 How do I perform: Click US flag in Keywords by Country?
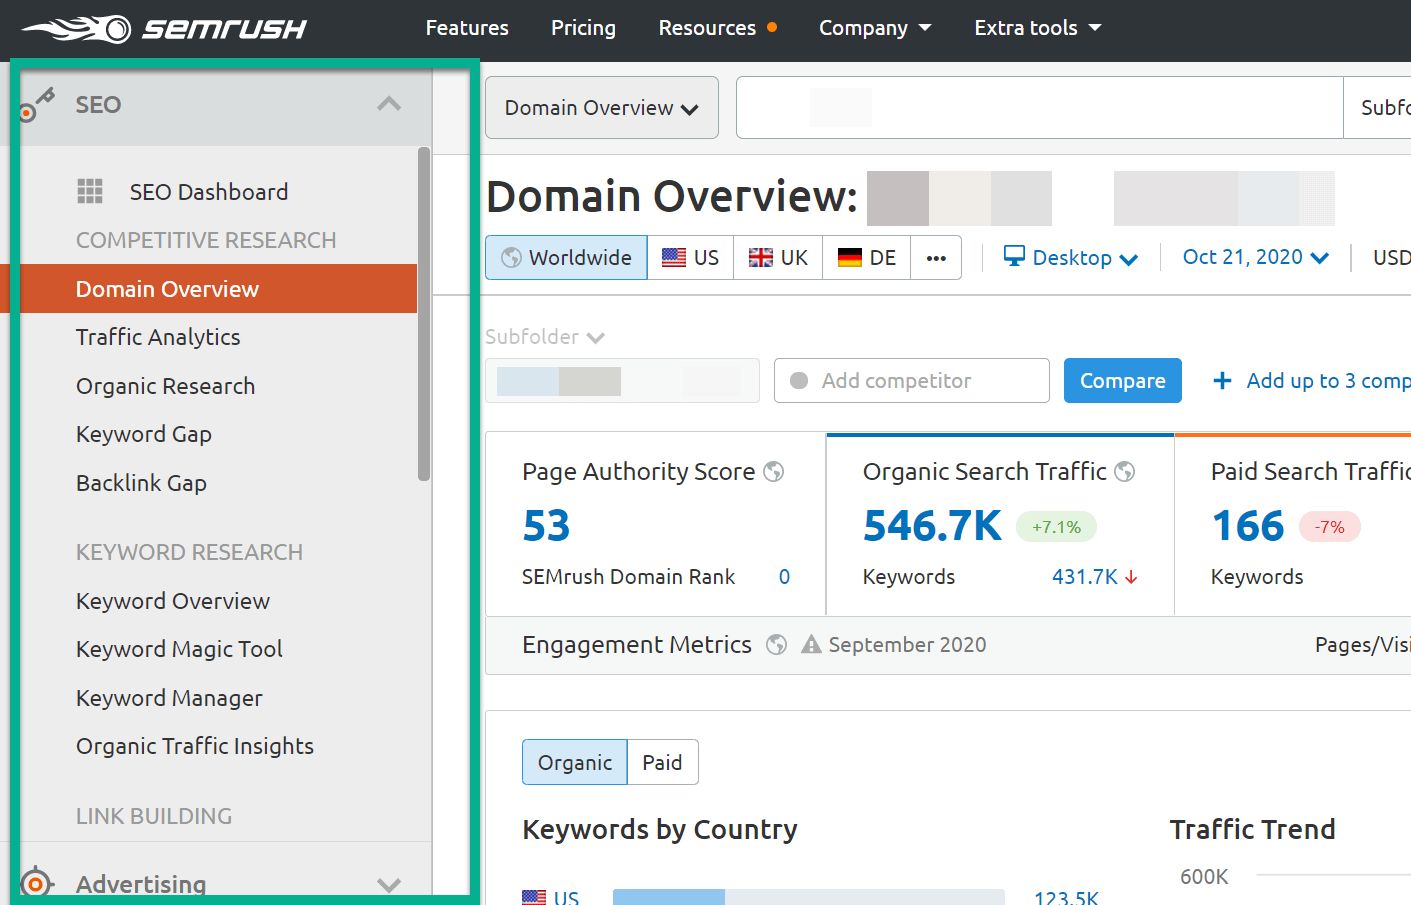[x=534, y=897]
